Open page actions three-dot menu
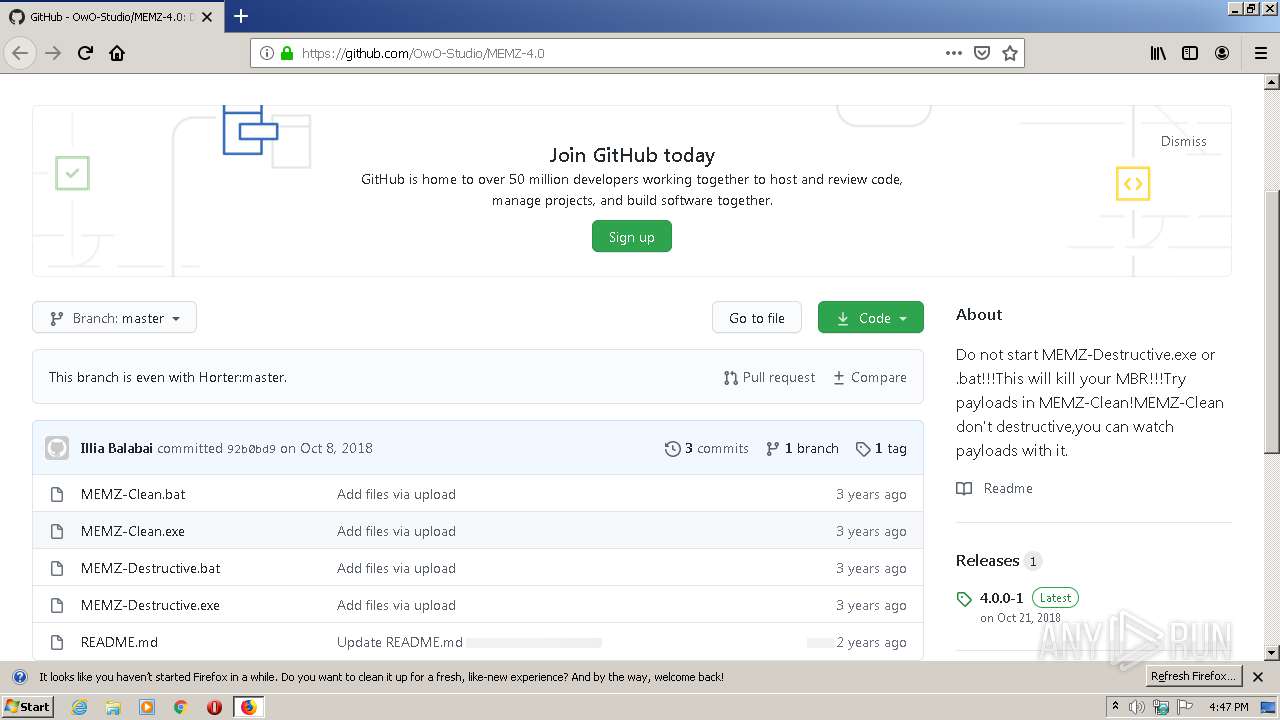1280x720 pixels. (x=954, y=53)
